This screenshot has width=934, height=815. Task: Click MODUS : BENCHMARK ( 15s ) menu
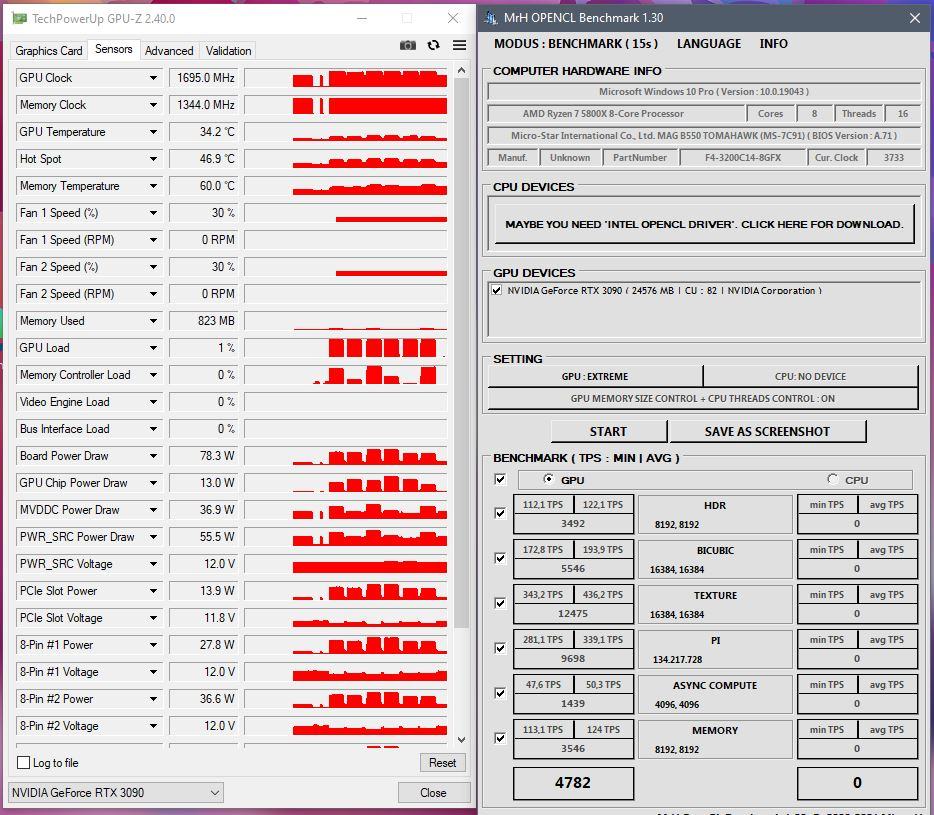[x=576, y=43]
